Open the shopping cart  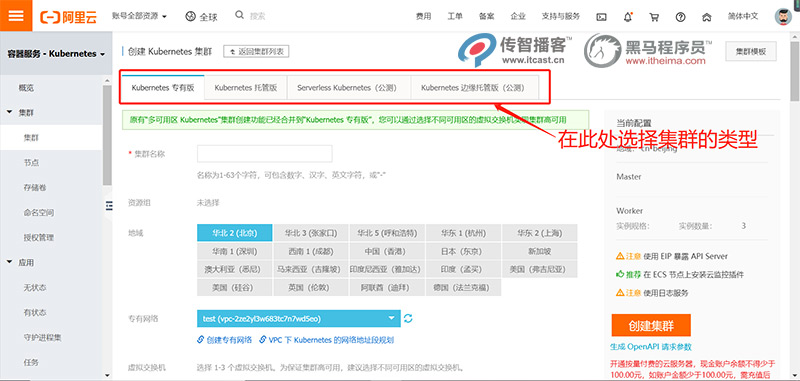point(654,17)
